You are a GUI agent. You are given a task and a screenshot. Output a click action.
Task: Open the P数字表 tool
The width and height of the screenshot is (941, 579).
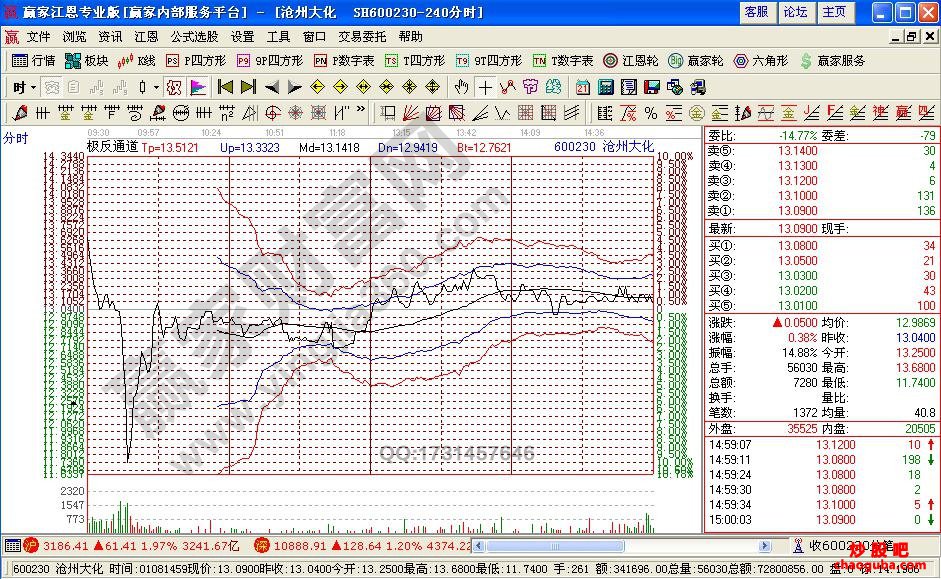pyautogui.click(x=344, y=61)
